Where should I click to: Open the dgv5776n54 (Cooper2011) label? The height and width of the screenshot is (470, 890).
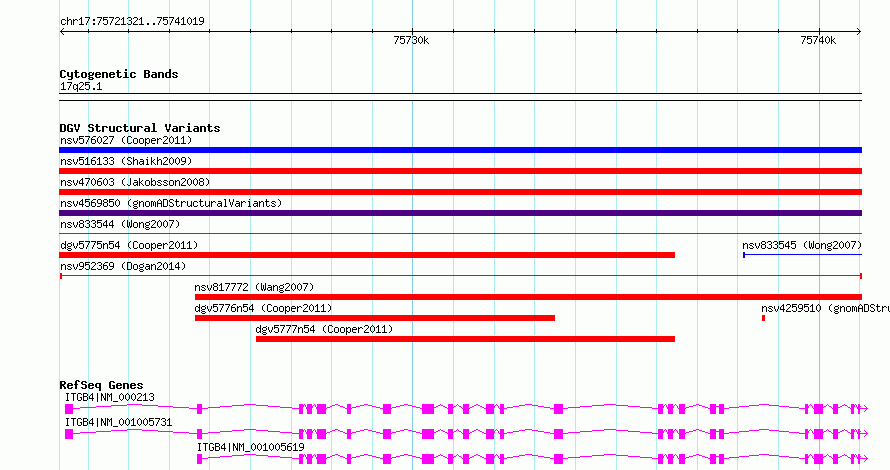(263, 308)
